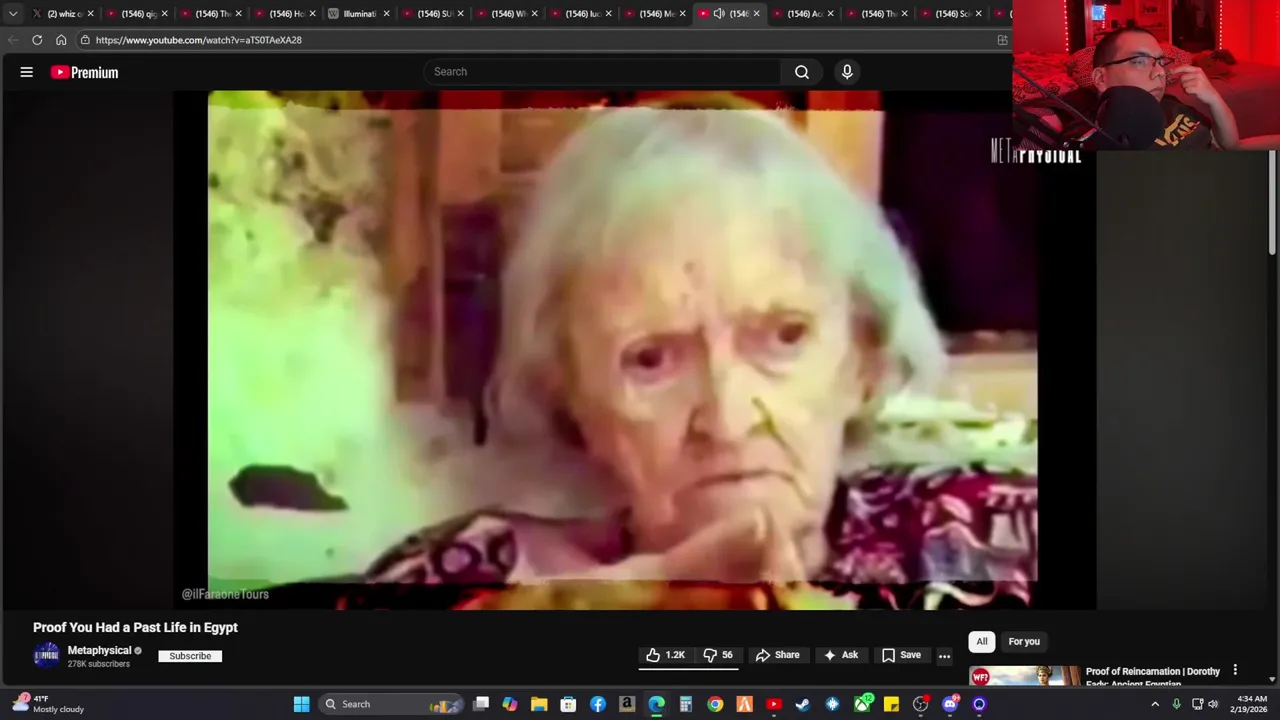Open Proof of Reincarnation video thumbnail

1024,676
